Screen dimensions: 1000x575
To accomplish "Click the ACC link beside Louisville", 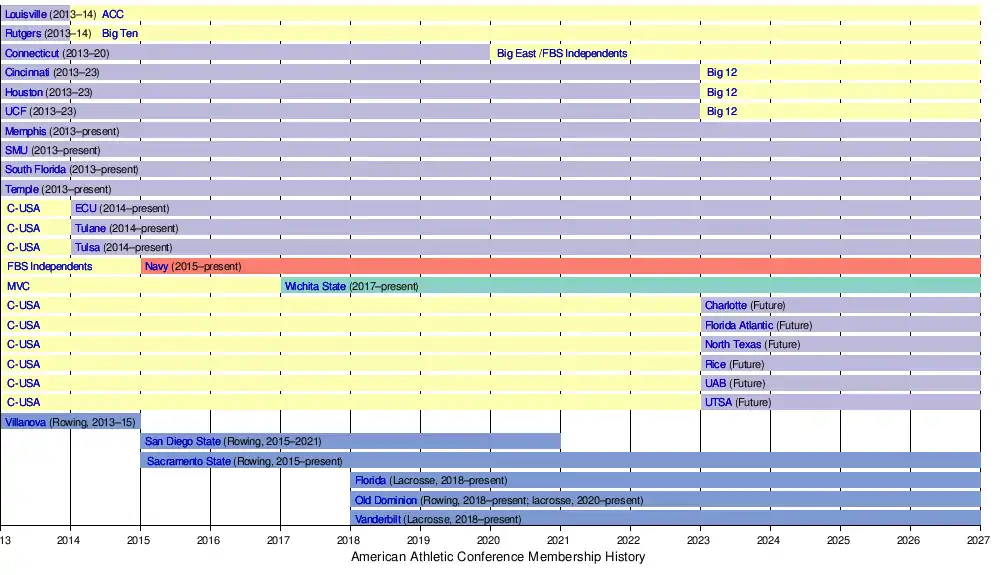I will click(x=113, y=14).
